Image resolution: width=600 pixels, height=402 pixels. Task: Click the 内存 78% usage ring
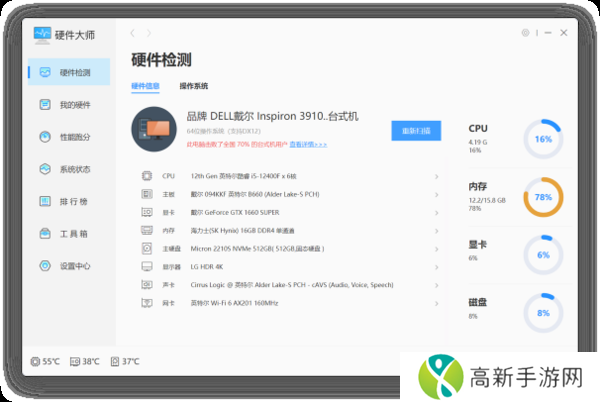pyautogui.click(x=543, y=197)
